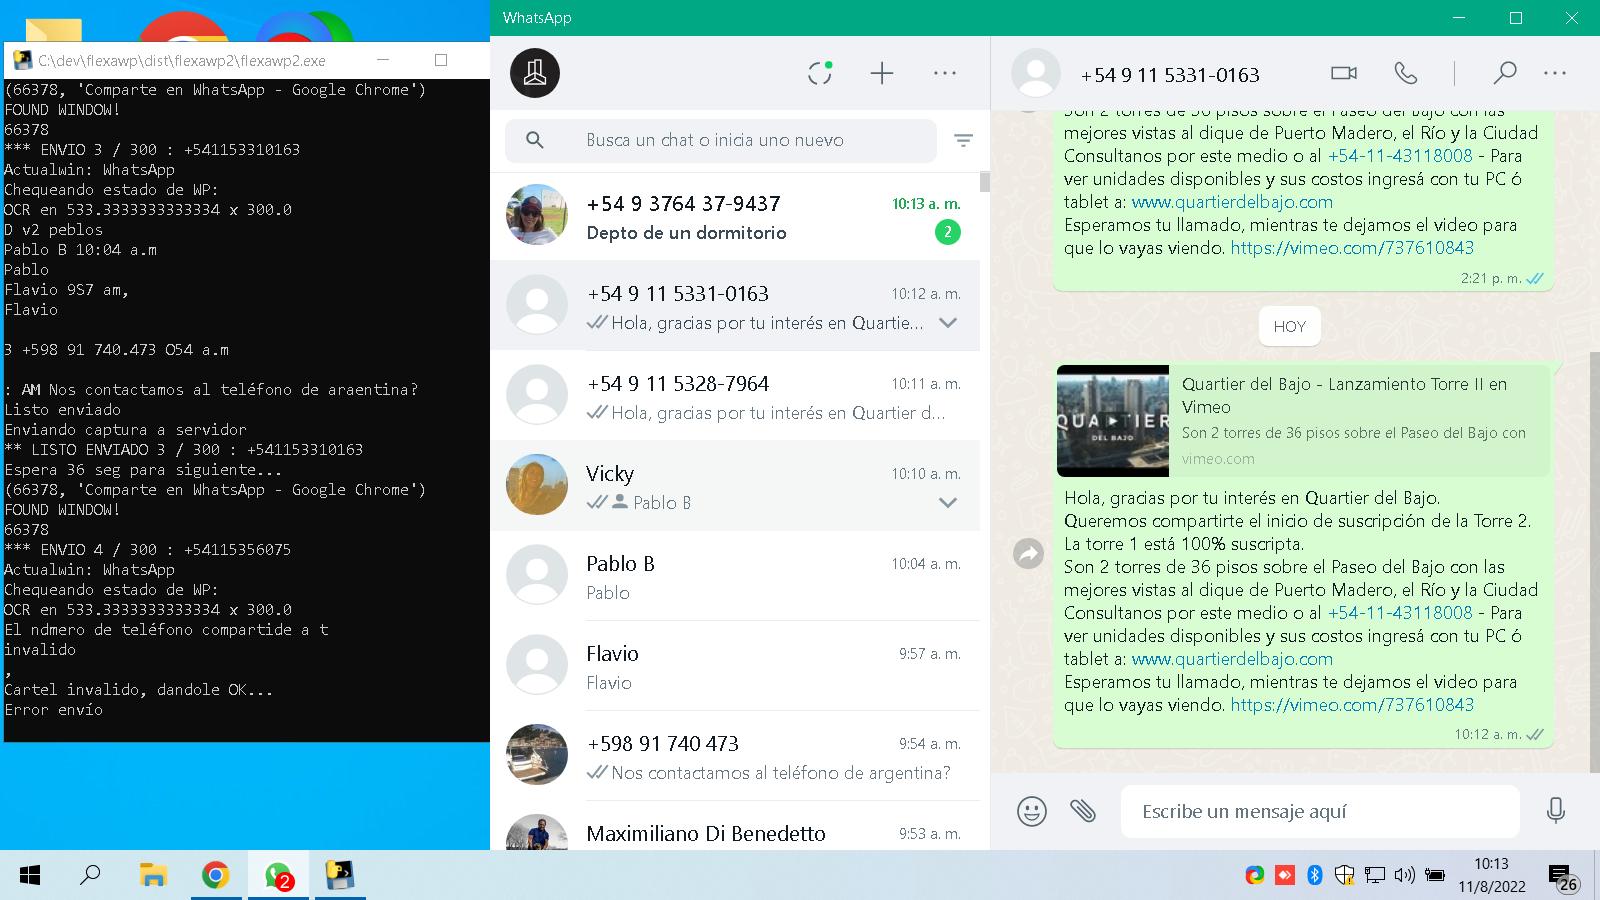1600x900 pixels.
Task: Click the Windows Start button
Action: pos(30,876)
